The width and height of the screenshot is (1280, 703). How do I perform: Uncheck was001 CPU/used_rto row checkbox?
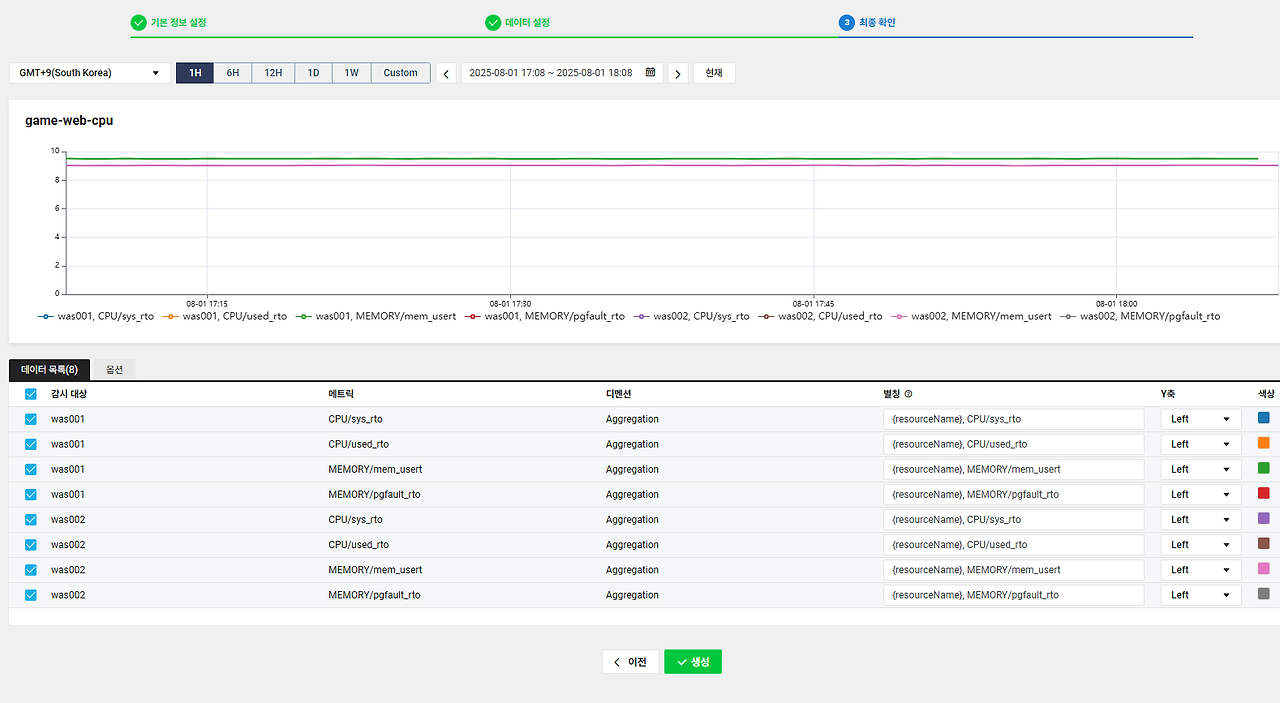[x=31, y=444]
